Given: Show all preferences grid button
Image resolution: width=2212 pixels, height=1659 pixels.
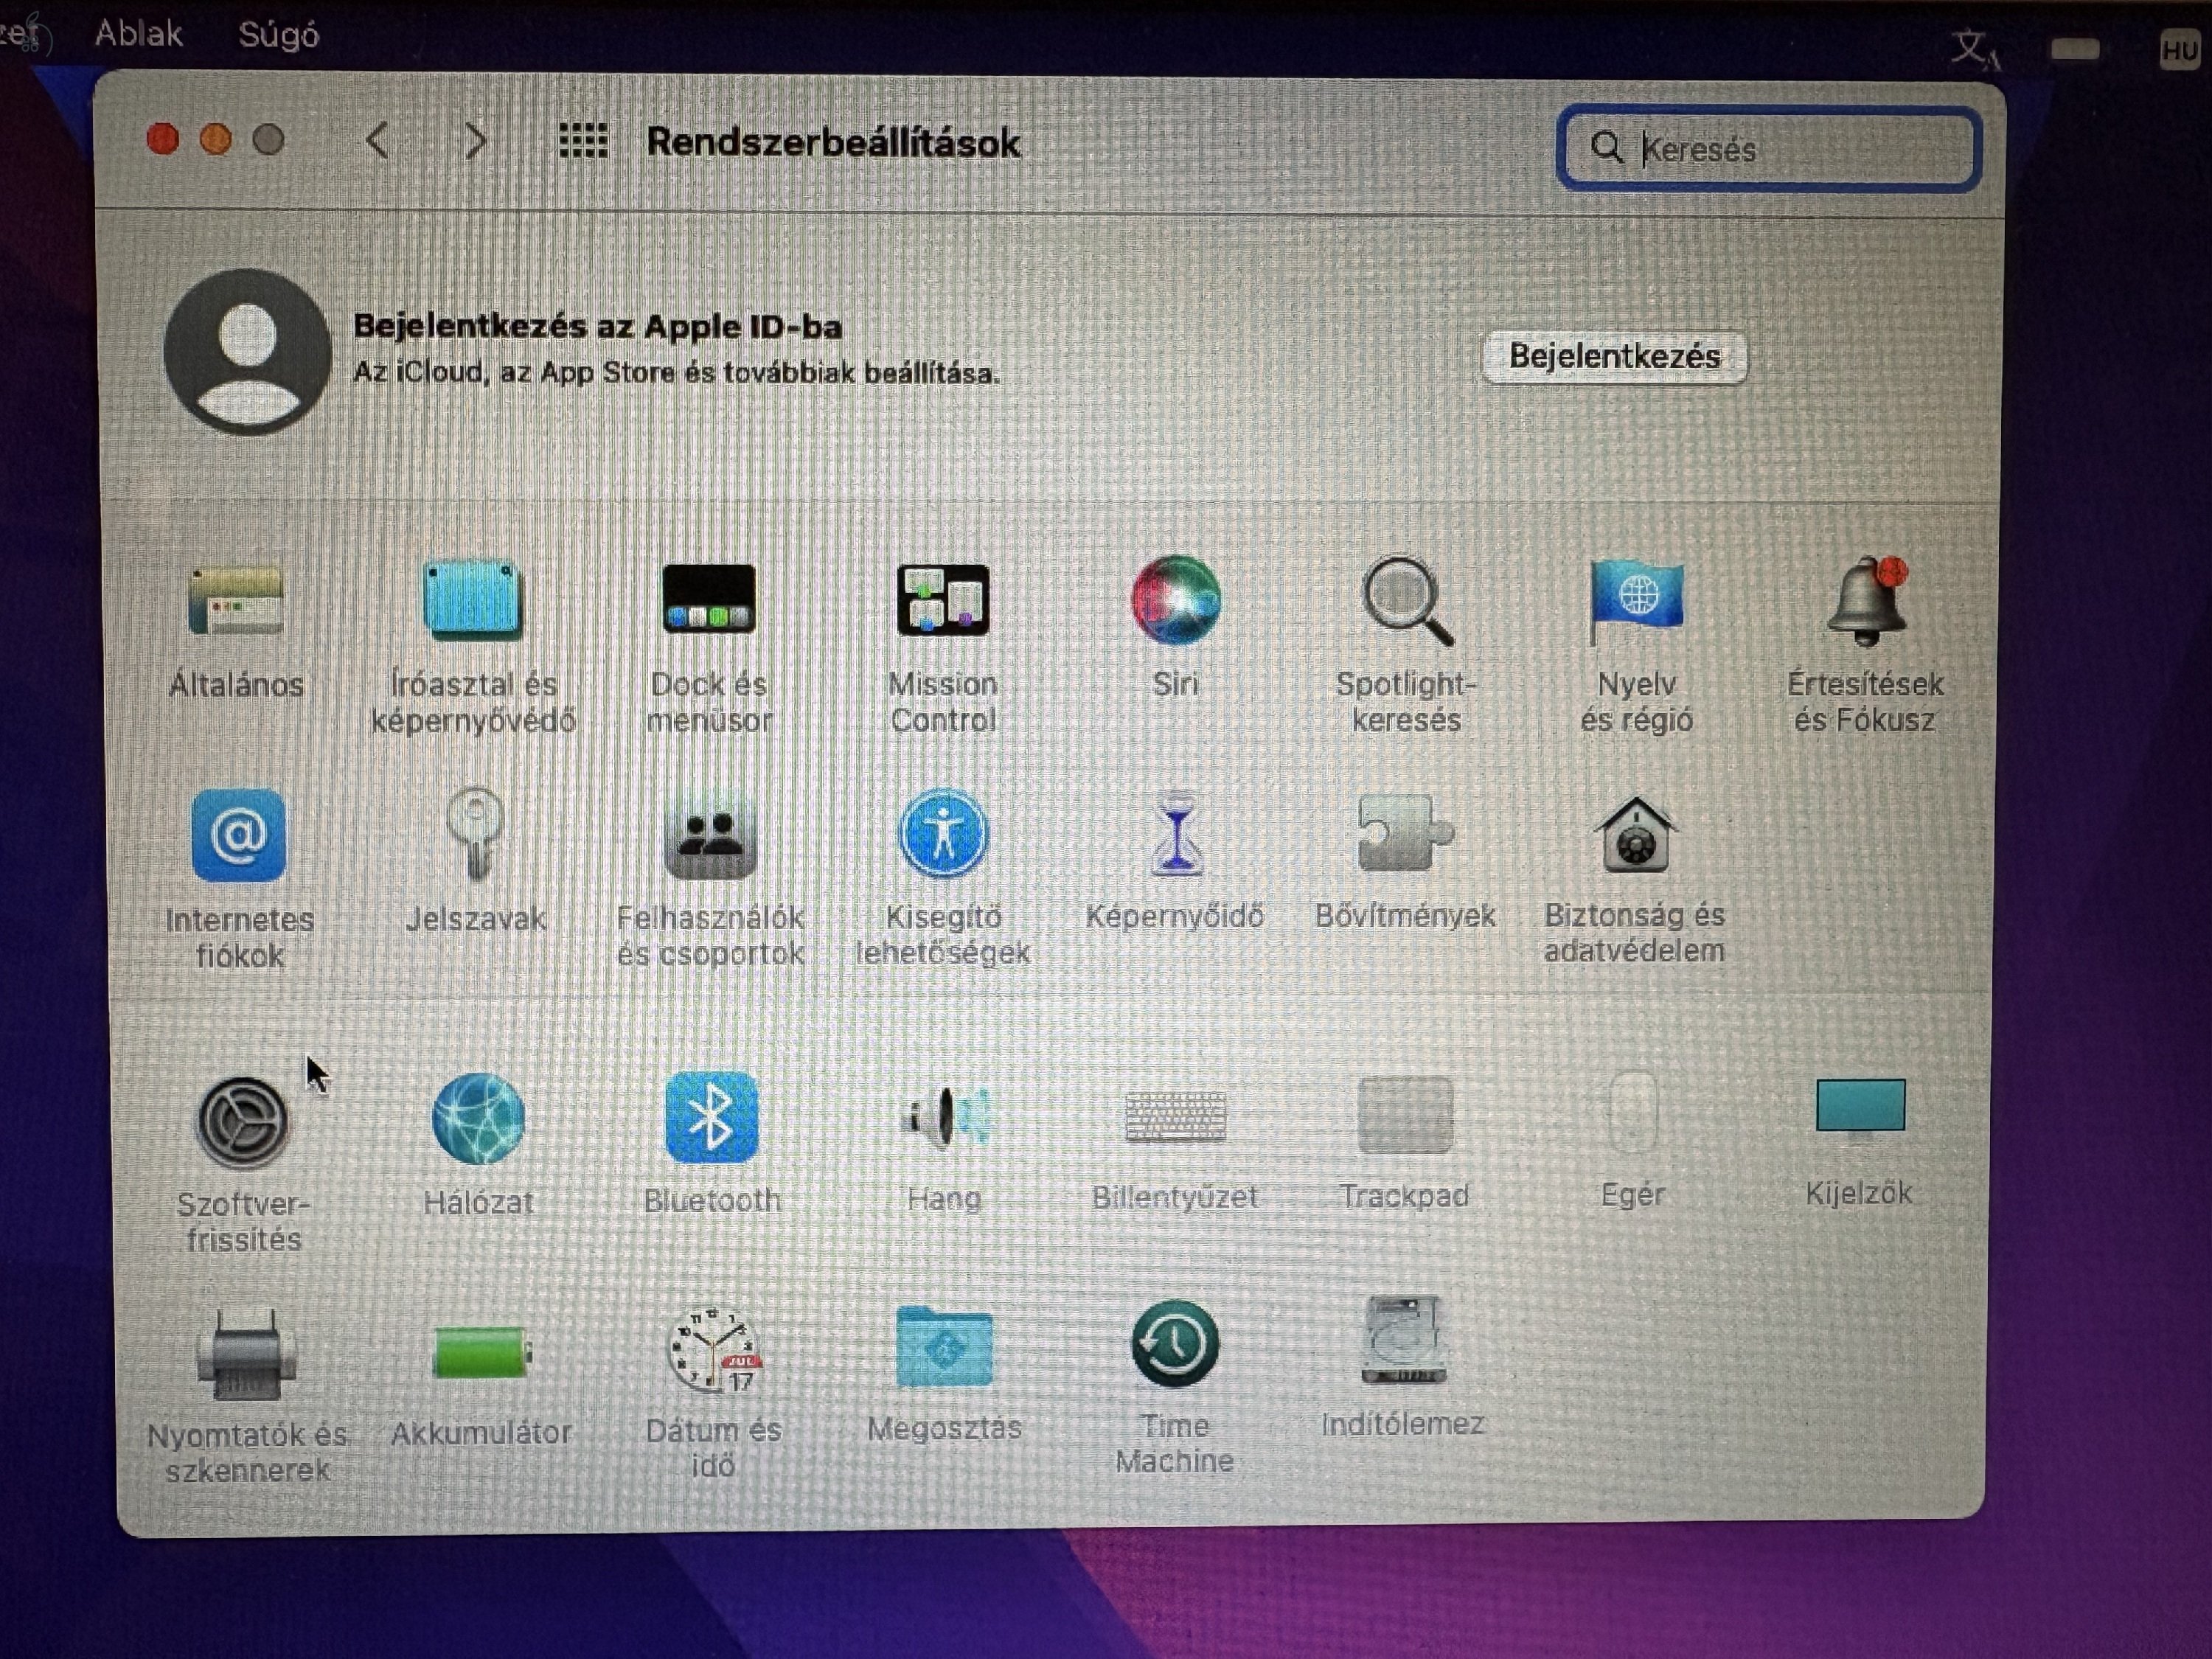Looking at the screenshot, I should [x=583, y=141].
